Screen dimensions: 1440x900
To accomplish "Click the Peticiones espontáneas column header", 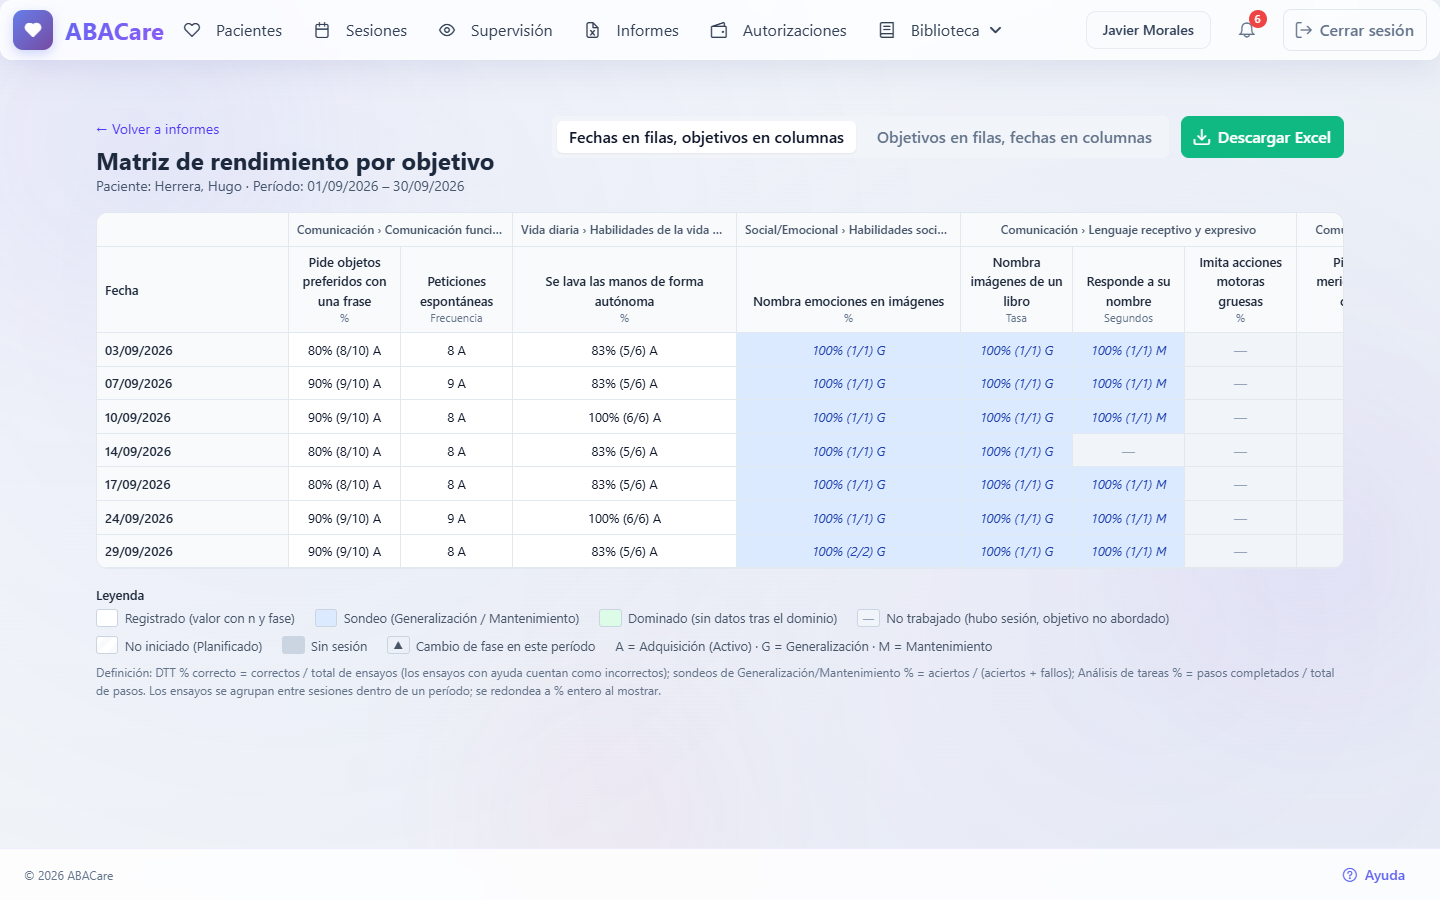I will click(x=456, y=290).
